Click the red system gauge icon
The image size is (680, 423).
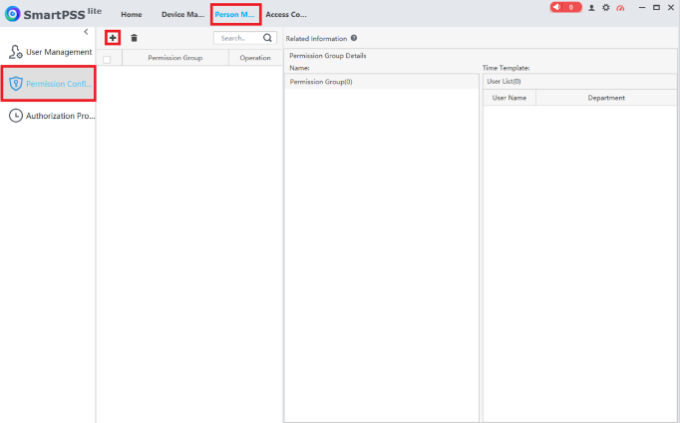[x=620, y=8]
